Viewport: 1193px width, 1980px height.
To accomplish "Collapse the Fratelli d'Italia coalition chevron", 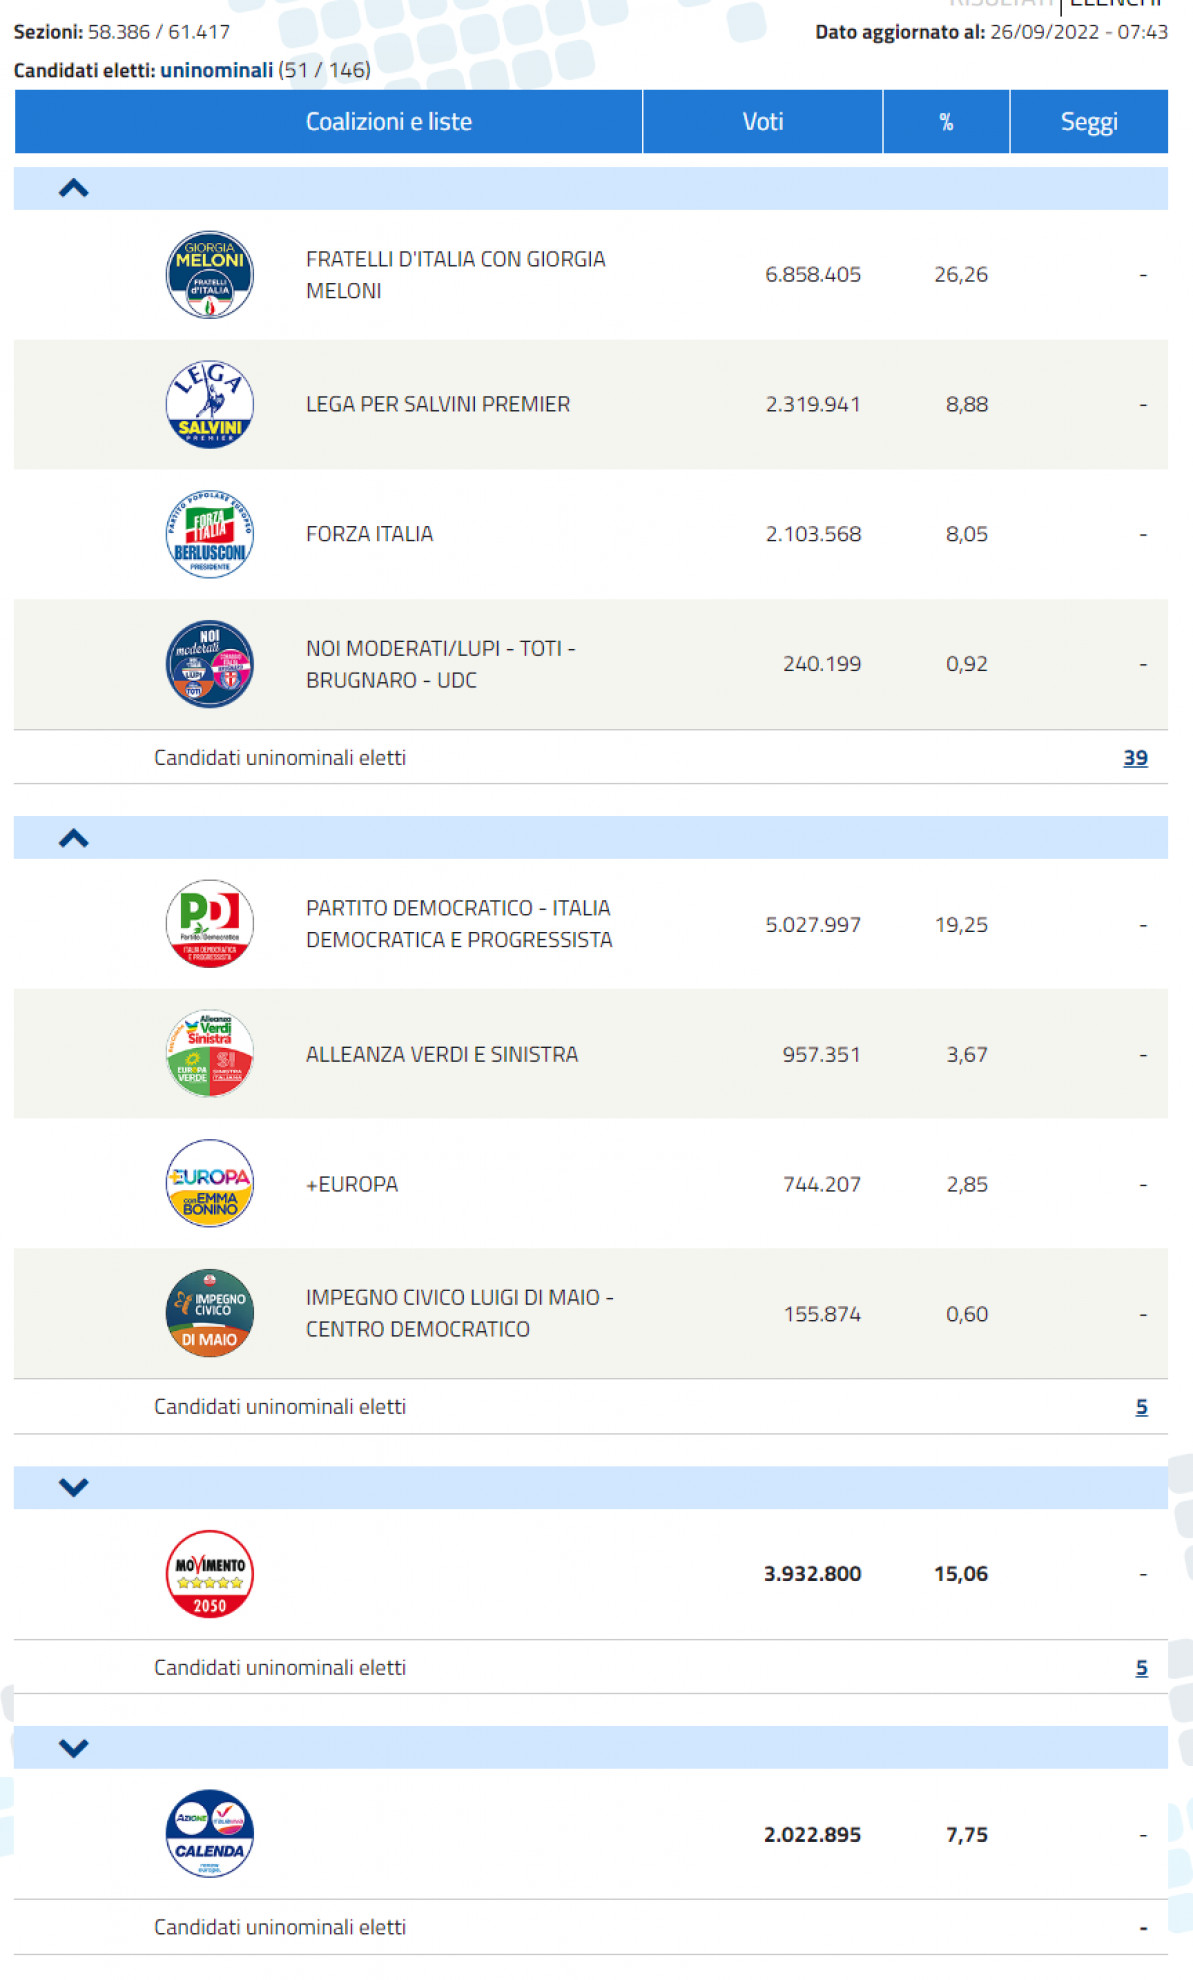I will [x=74, y=188].
